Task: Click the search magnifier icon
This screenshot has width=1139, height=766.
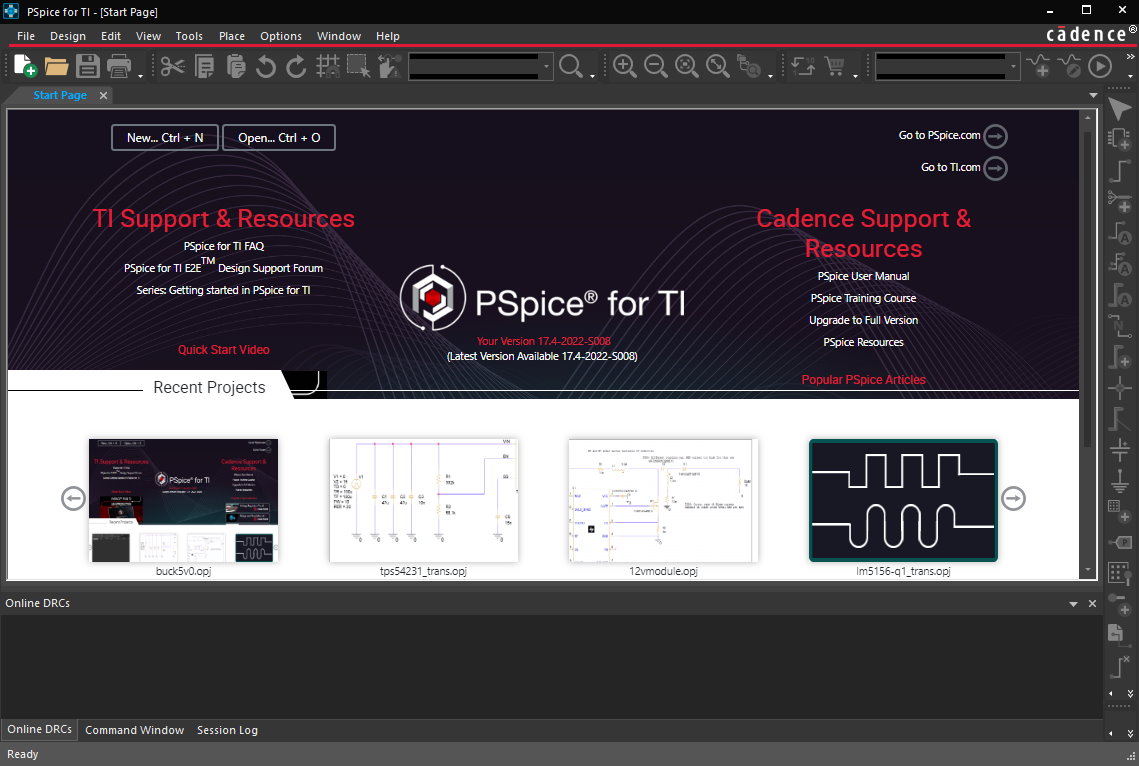Action: tap(571, 67)
